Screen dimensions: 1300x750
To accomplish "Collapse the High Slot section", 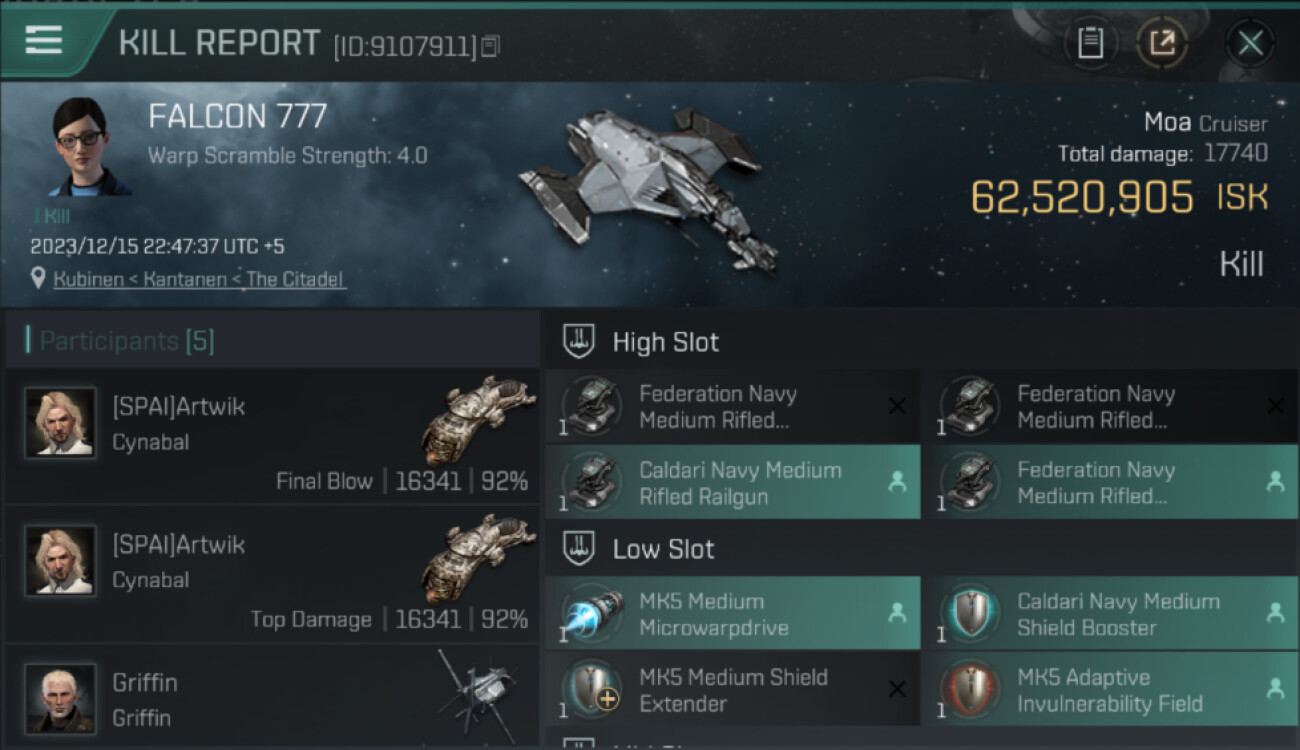I will [578, 342].
